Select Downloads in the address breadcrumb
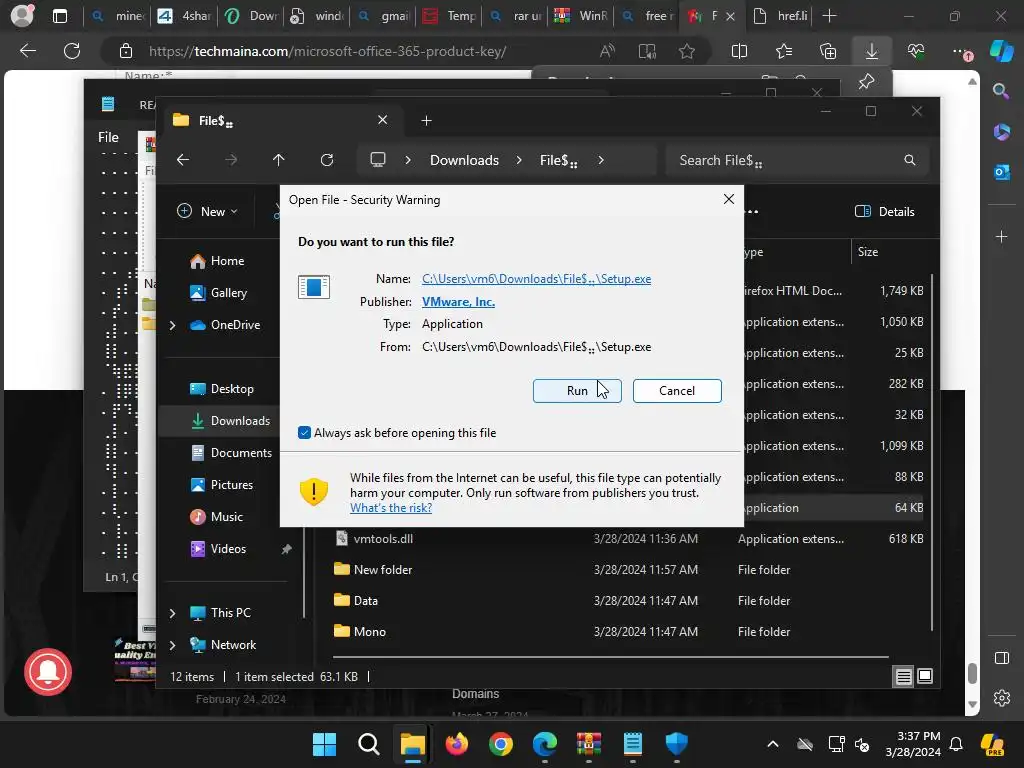Image resolution: width=1024 pixels, height=768 pixels. pyautogui.click(x=464, y=160)
